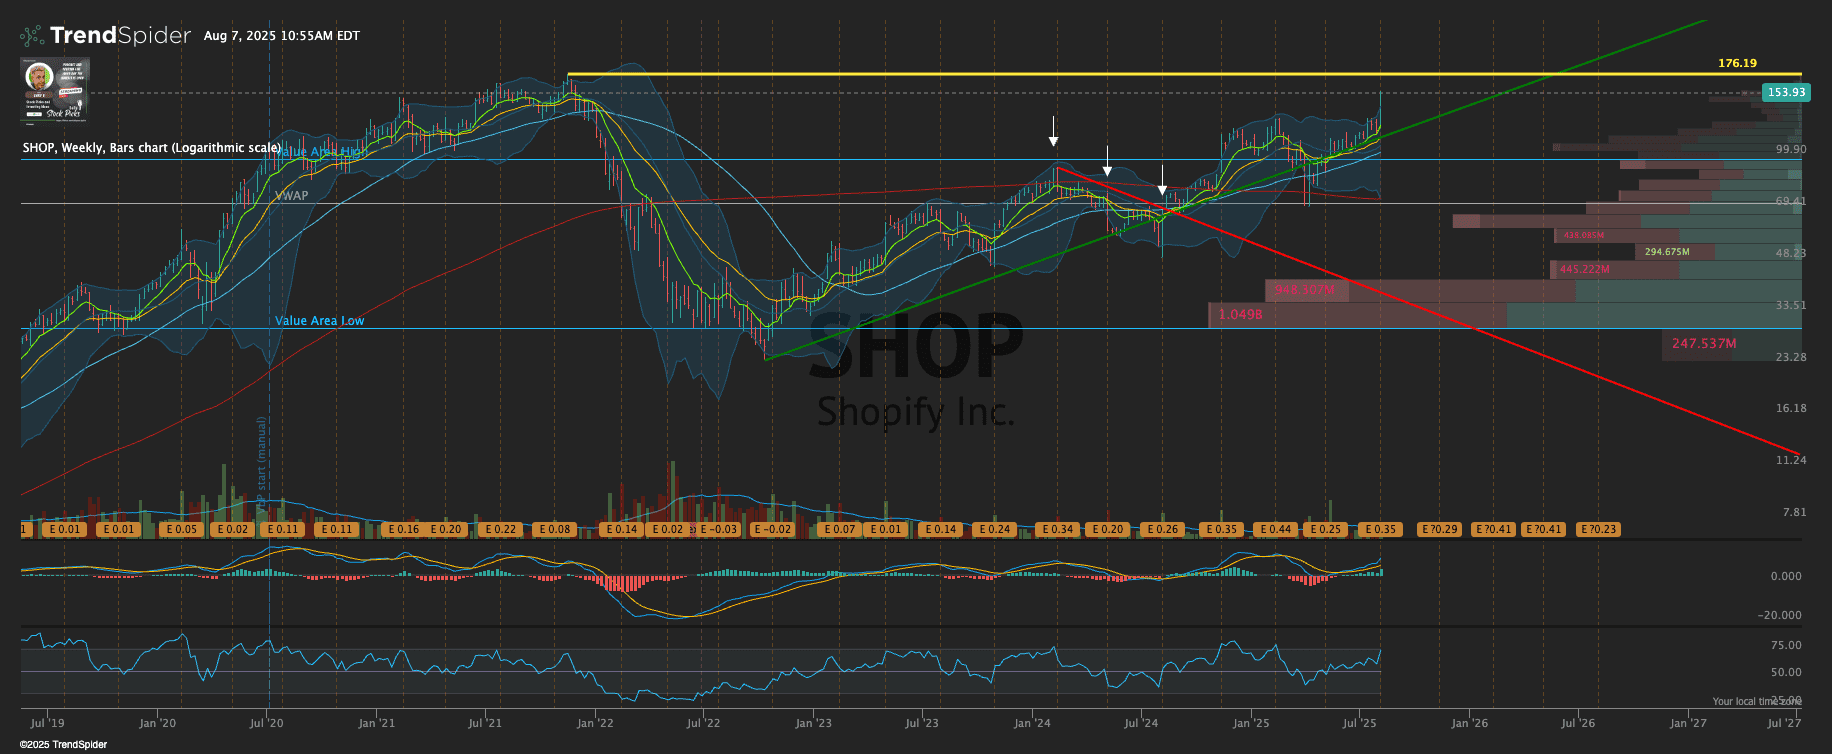Select the 438.085M volume profile label
This screenshot has height=754, width=1832.
tap(1583, 236)
